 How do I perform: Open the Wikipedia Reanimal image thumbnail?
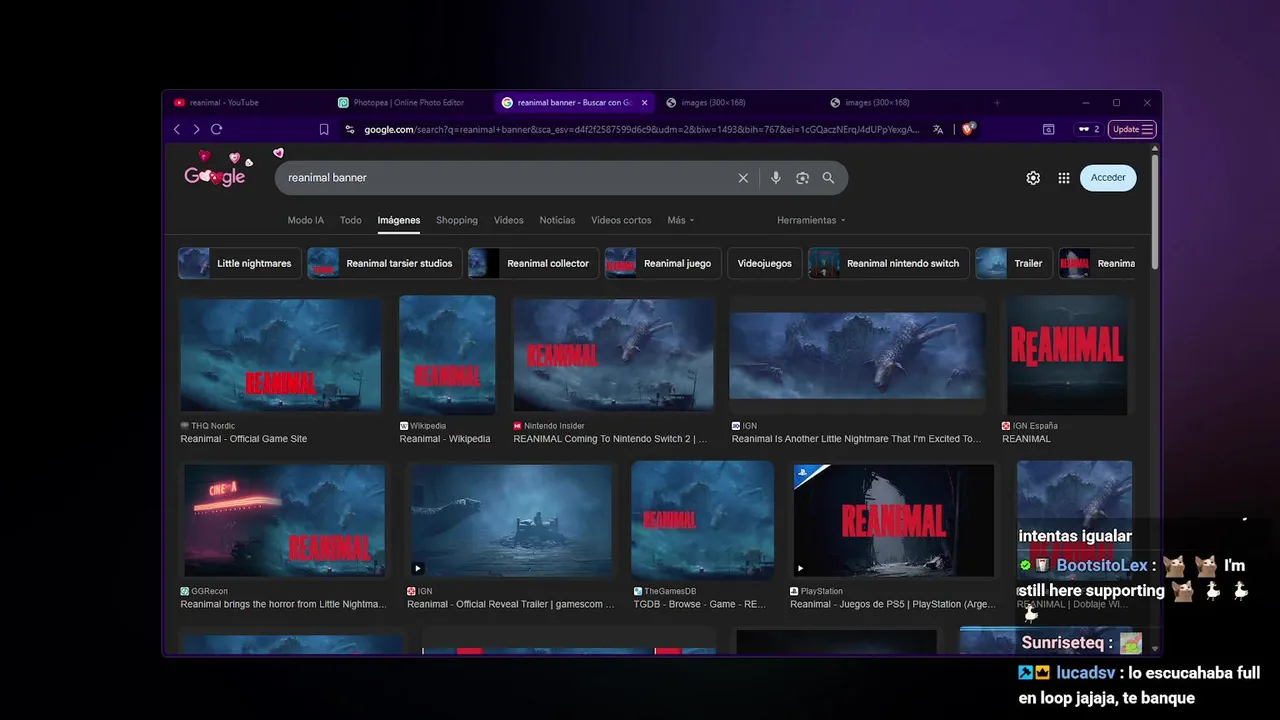[447, 355]
